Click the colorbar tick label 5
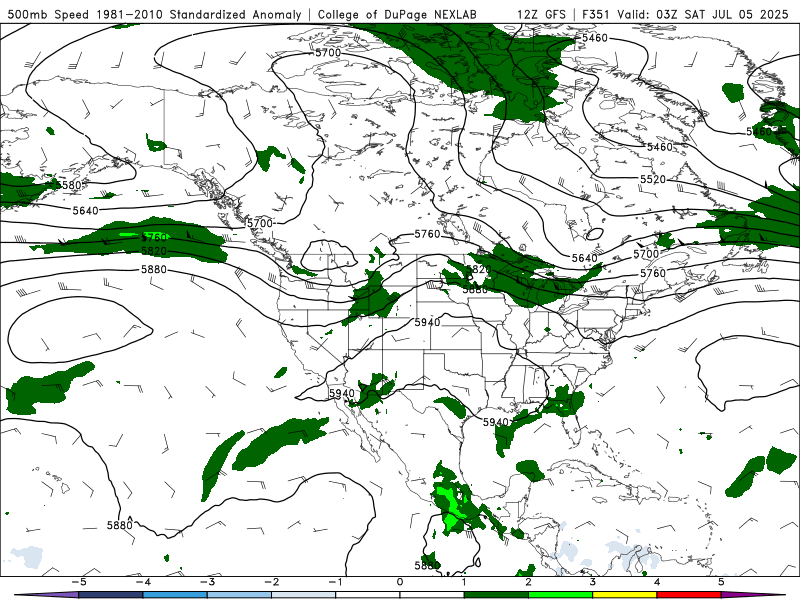 pos(721,582)
